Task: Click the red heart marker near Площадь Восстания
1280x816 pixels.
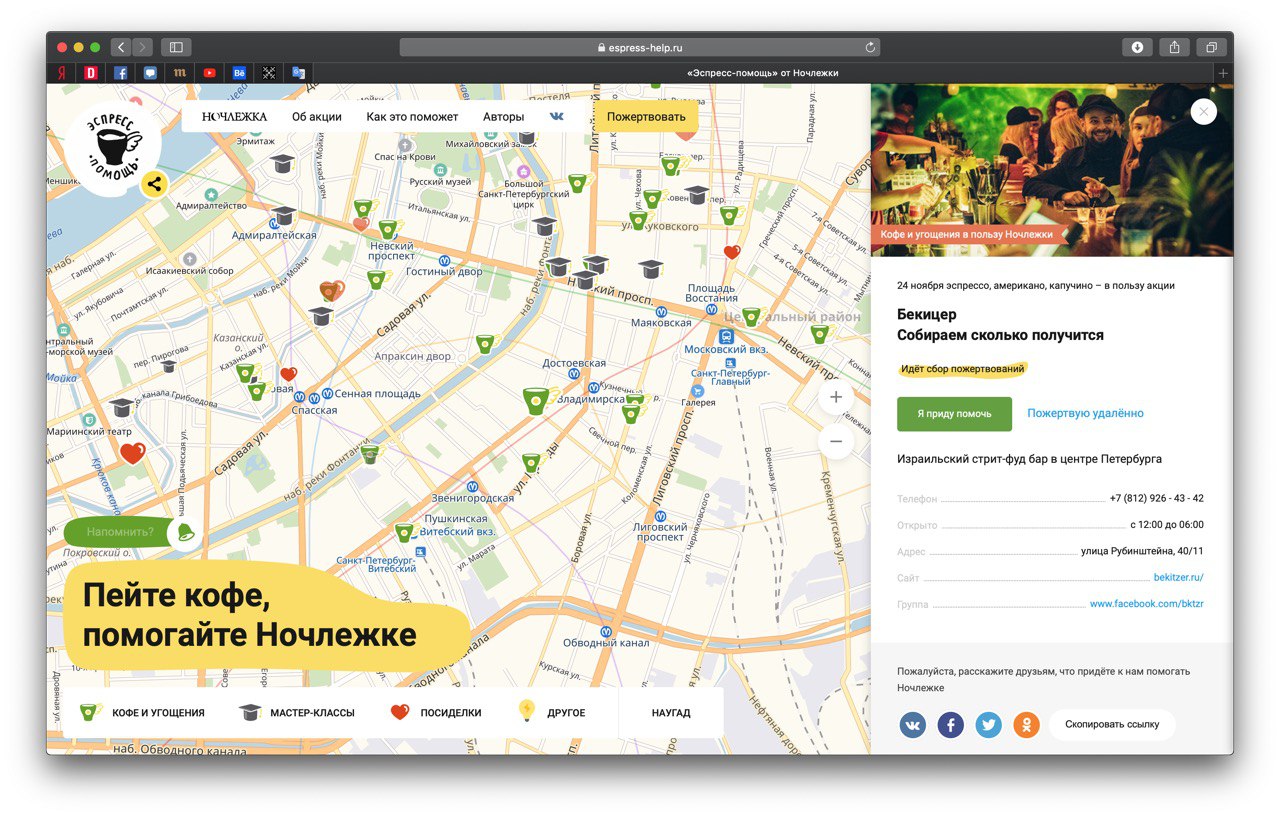Action: pyautogui.click(x=732, y=252)
